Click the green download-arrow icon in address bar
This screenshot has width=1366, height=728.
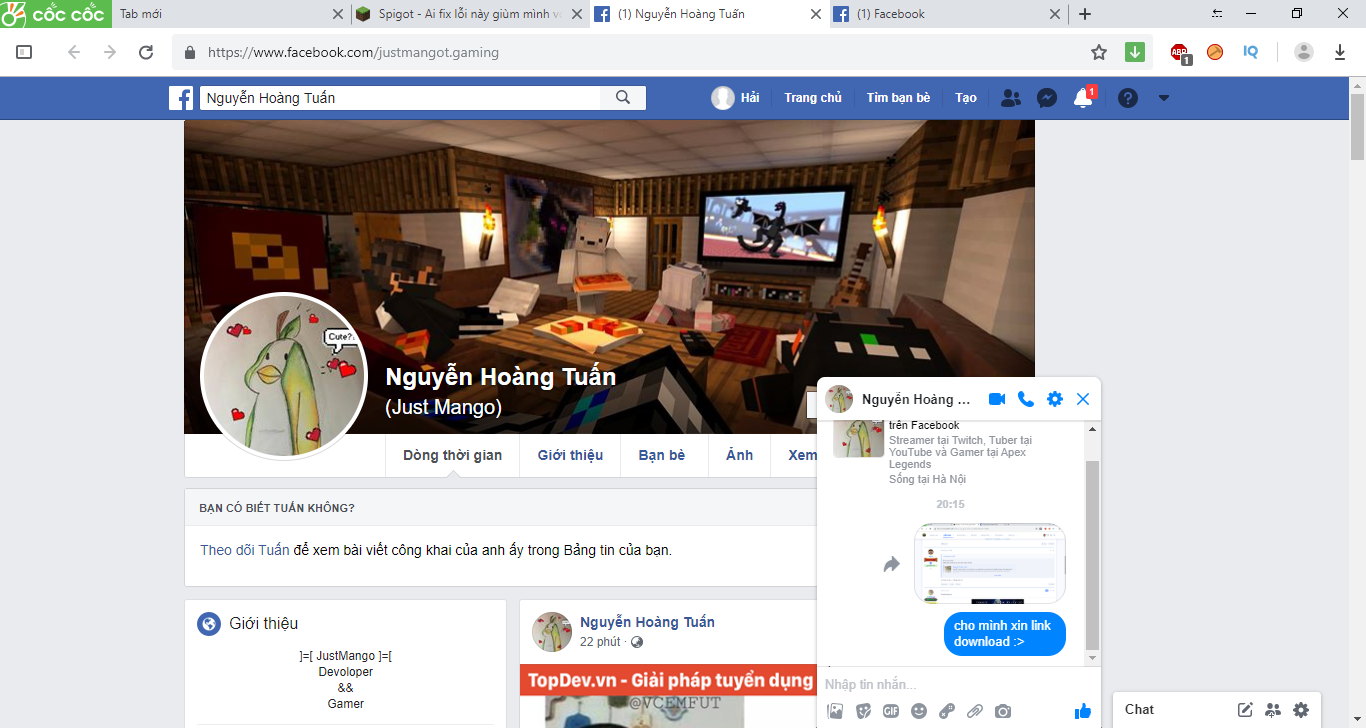coord(1134,52)
